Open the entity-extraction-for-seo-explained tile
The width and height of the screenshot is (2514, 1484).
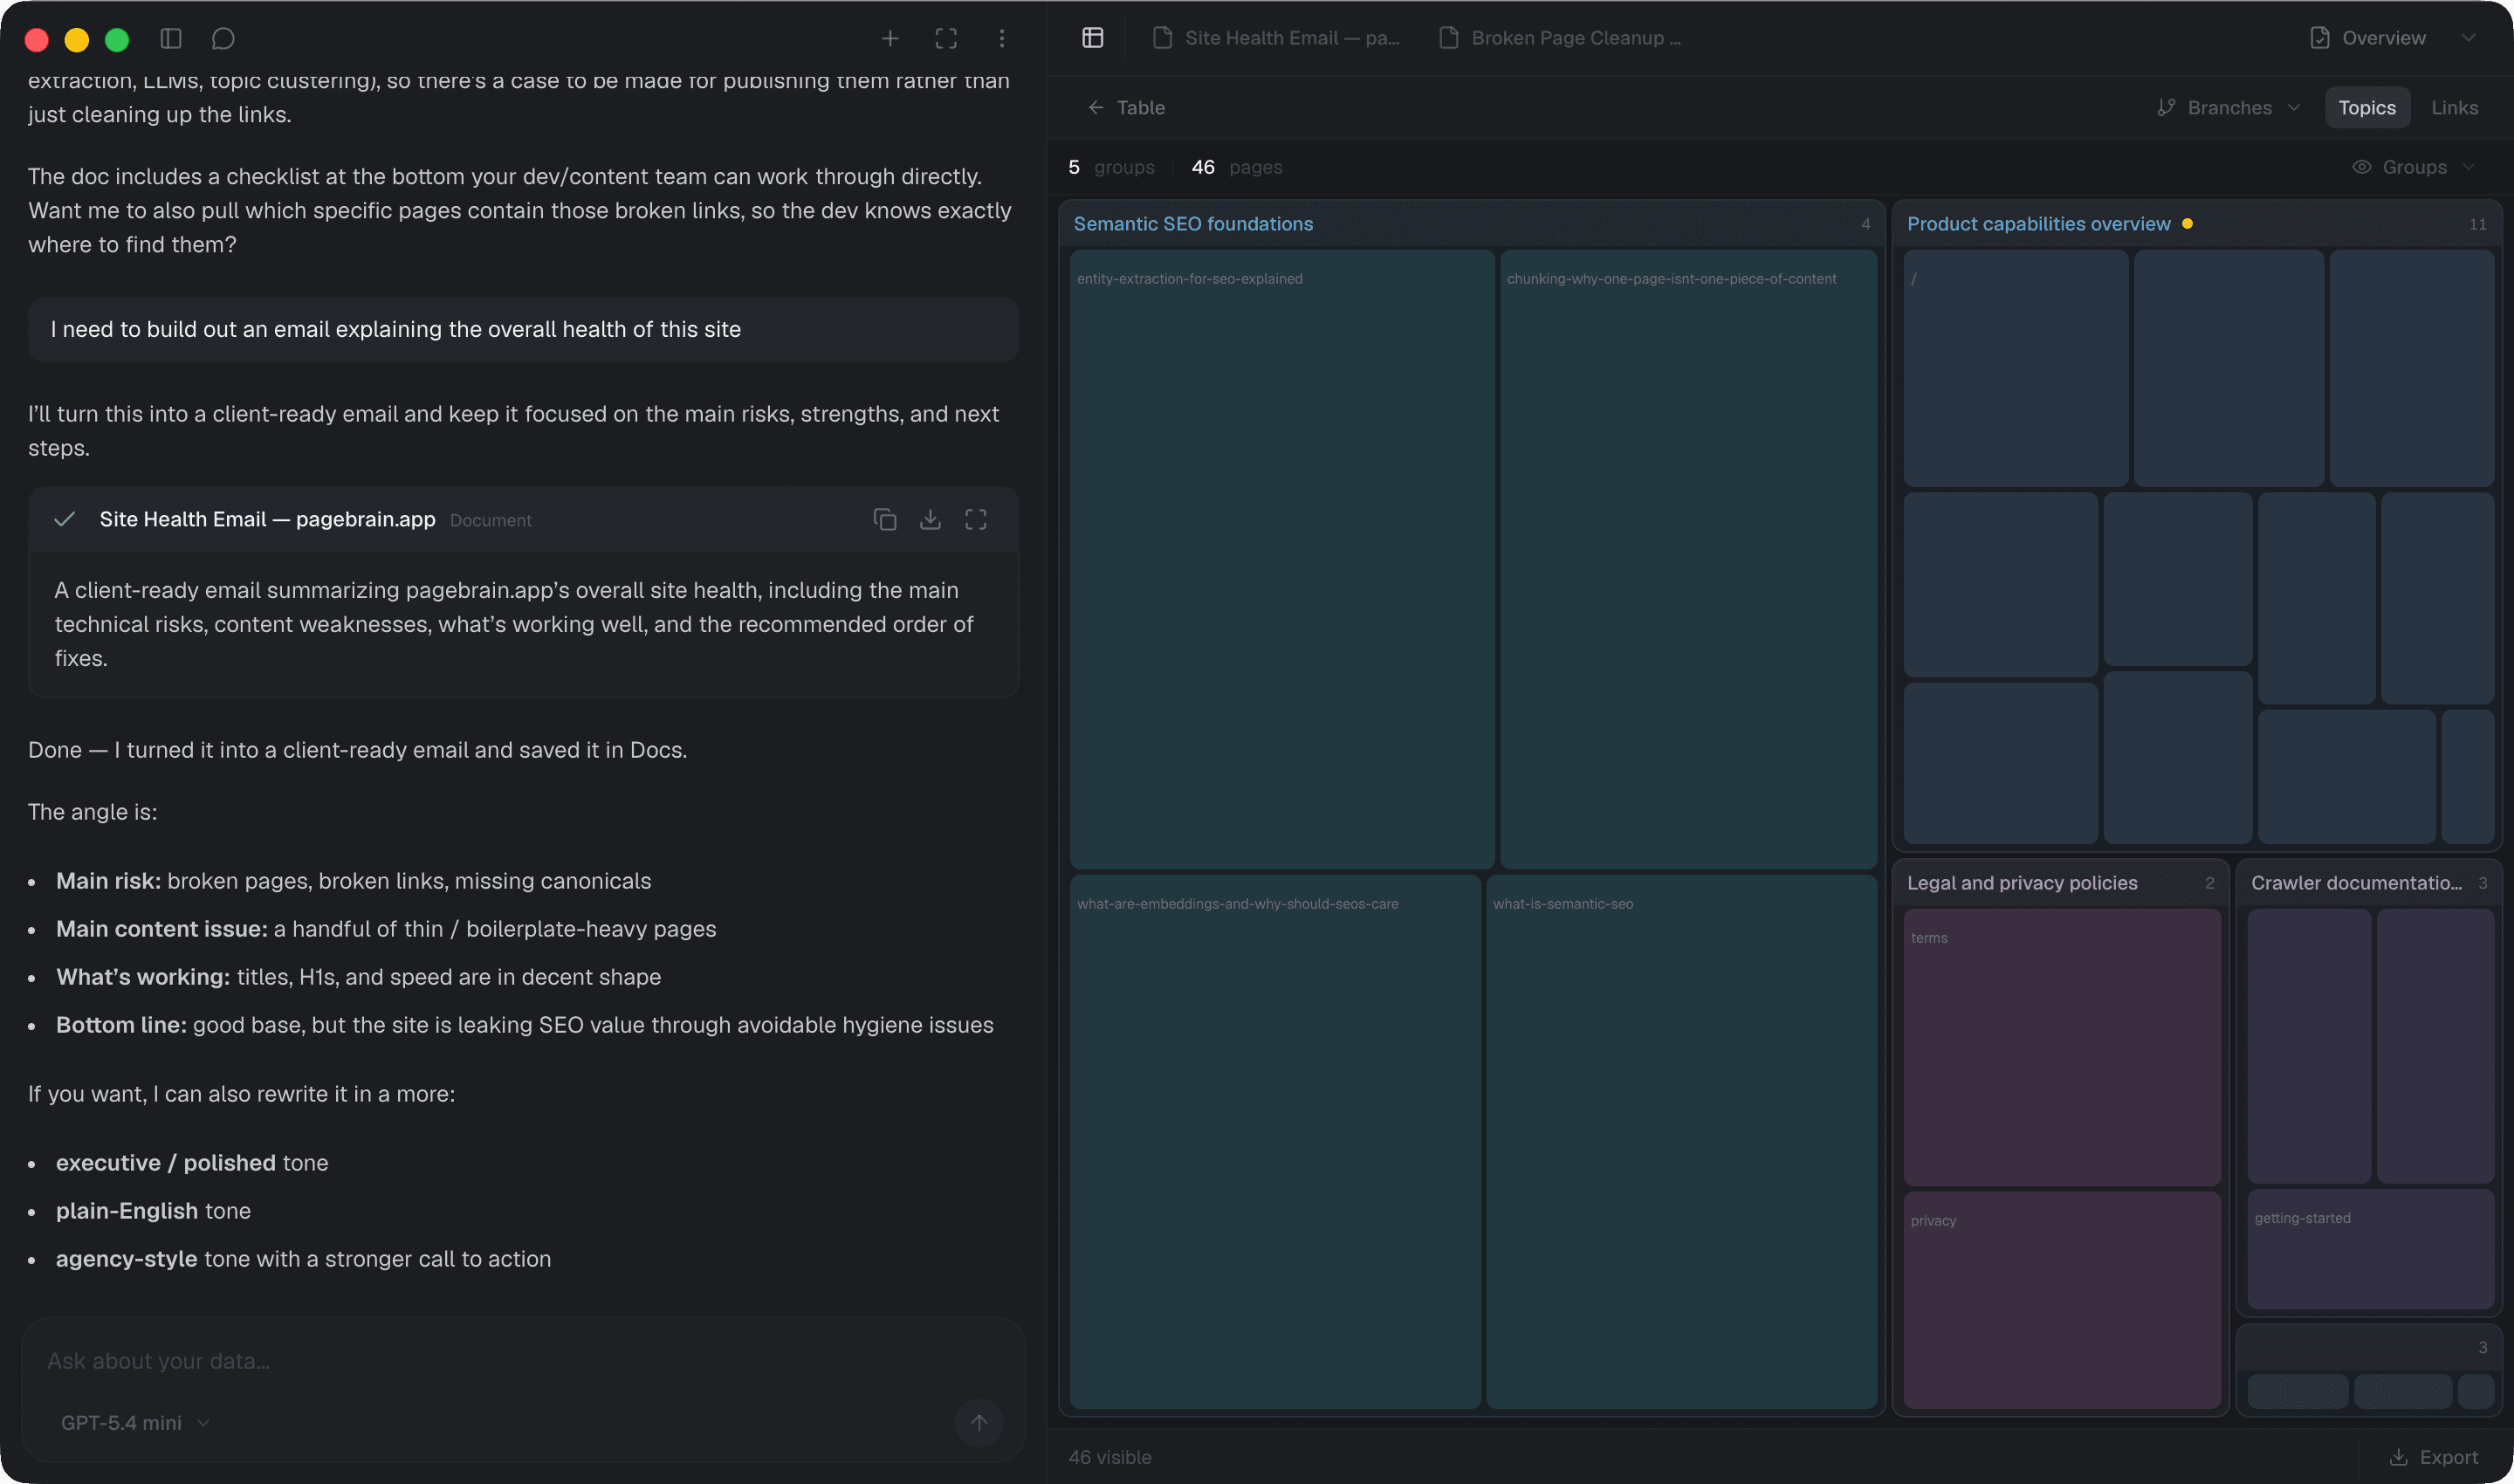tap(1282, 559)
